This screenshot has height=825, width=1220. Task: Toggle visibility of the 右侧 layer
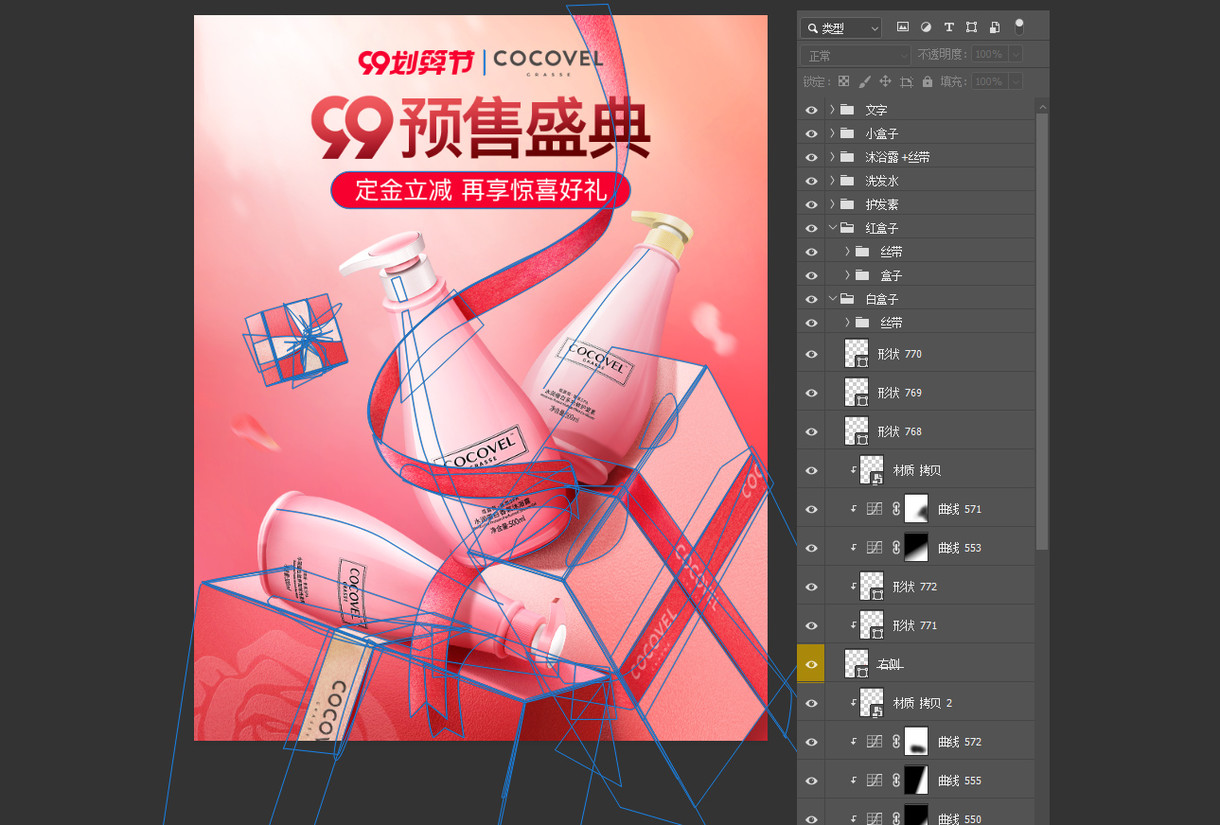[811, 664]
